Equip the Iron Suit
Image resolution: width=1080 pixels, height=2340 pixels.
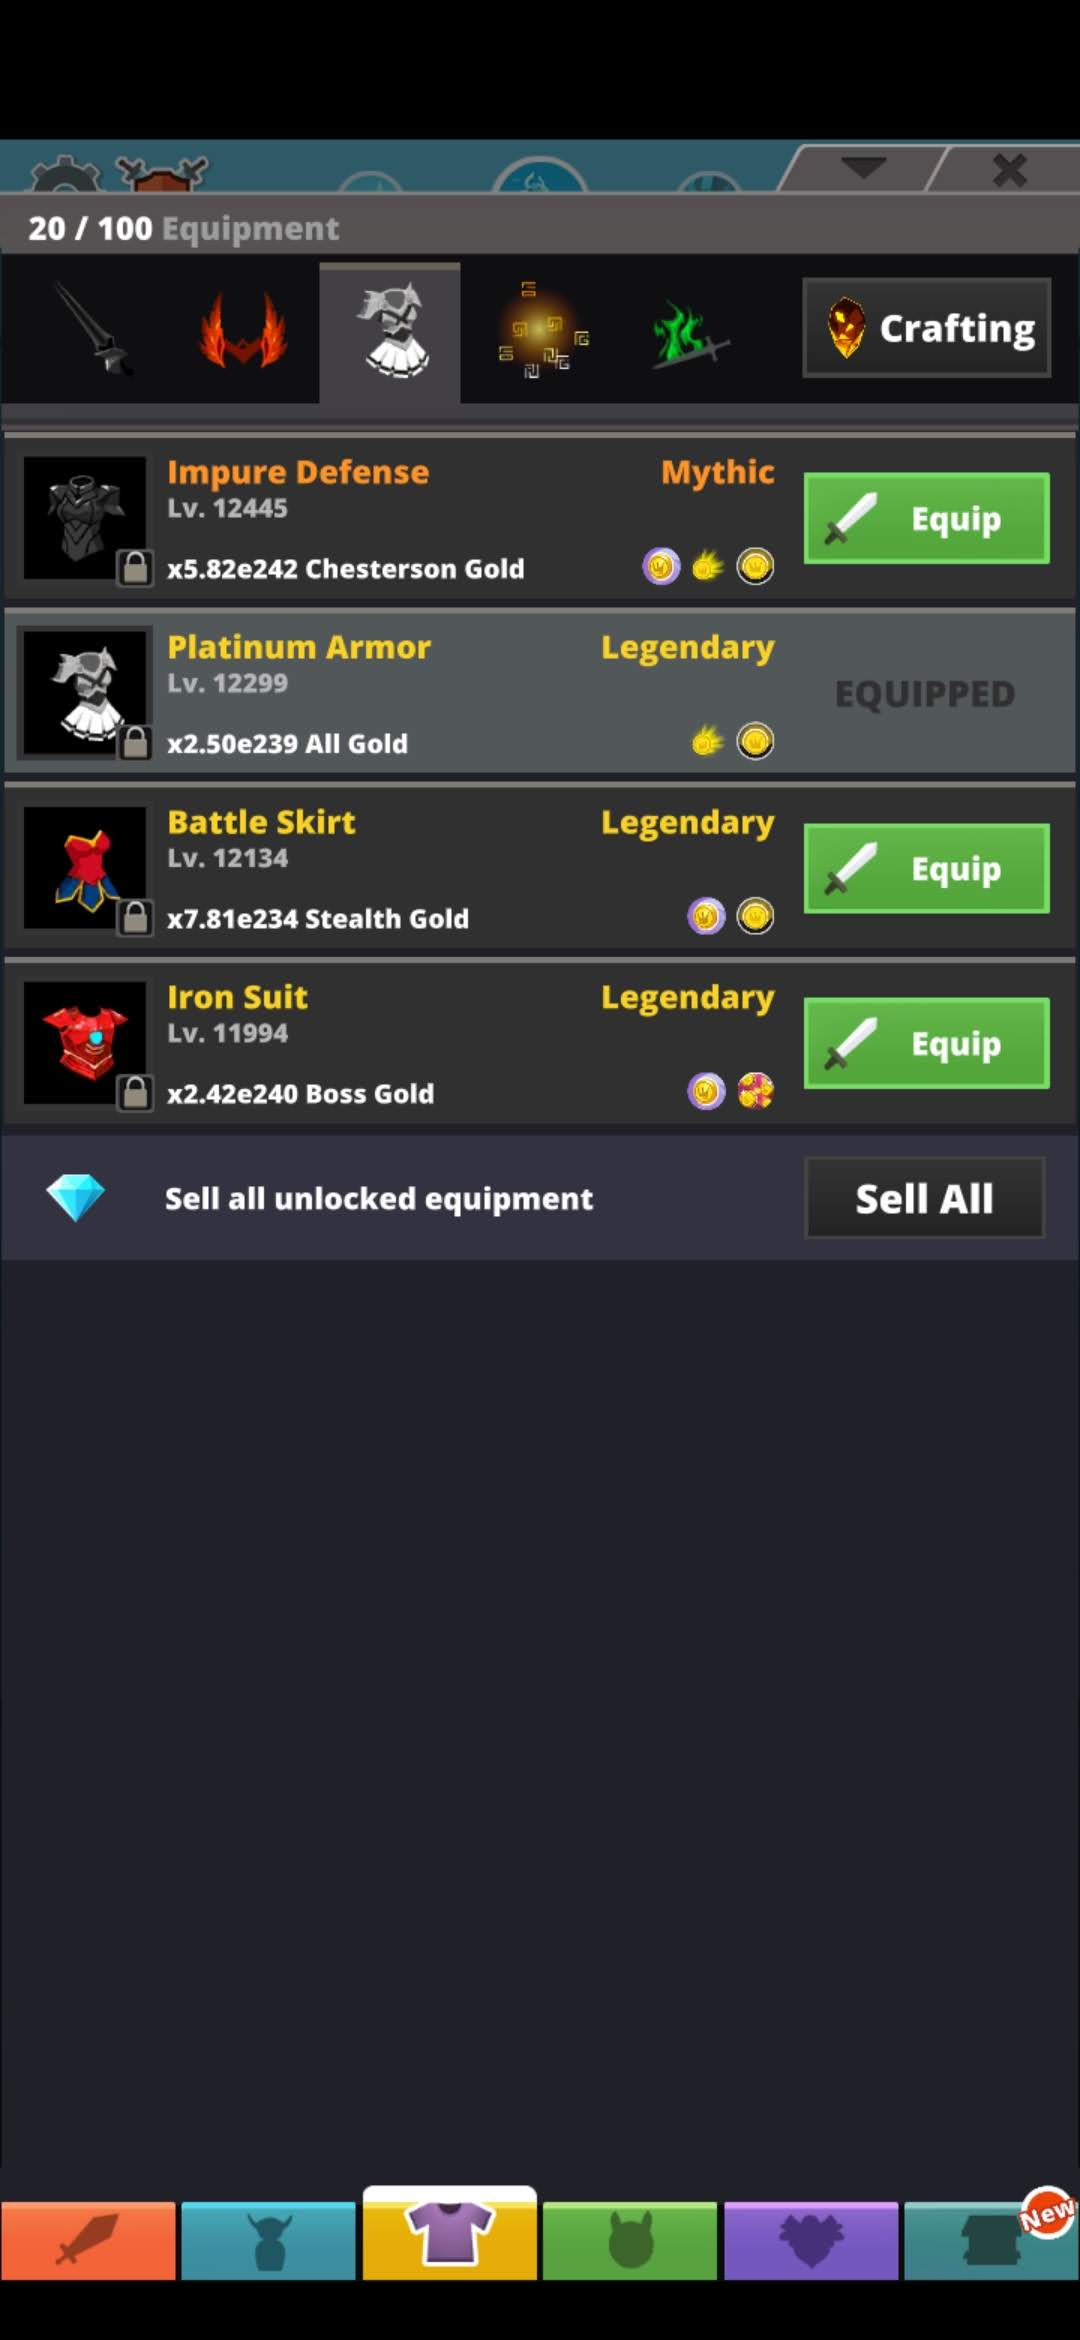click(x=927, y=1043)
